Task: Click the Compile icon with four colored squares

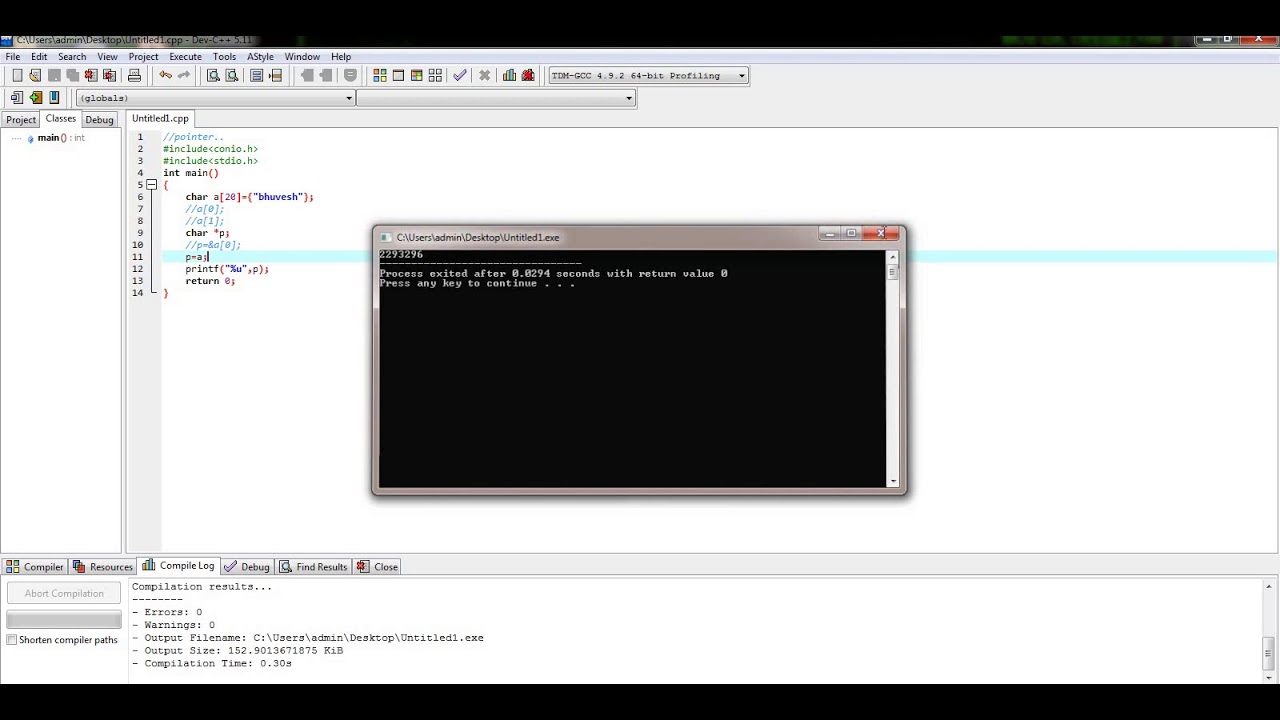Action: pos(380,75)
